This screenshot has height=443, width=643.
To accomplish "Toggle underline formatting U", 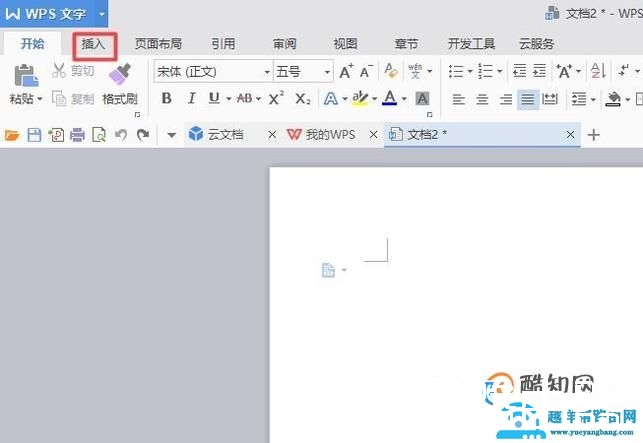I will [214, 98].
